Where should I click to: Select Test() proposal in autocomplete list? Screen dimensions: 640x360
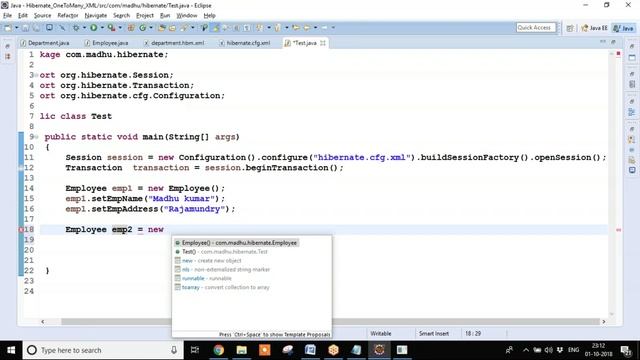[221, 252]
